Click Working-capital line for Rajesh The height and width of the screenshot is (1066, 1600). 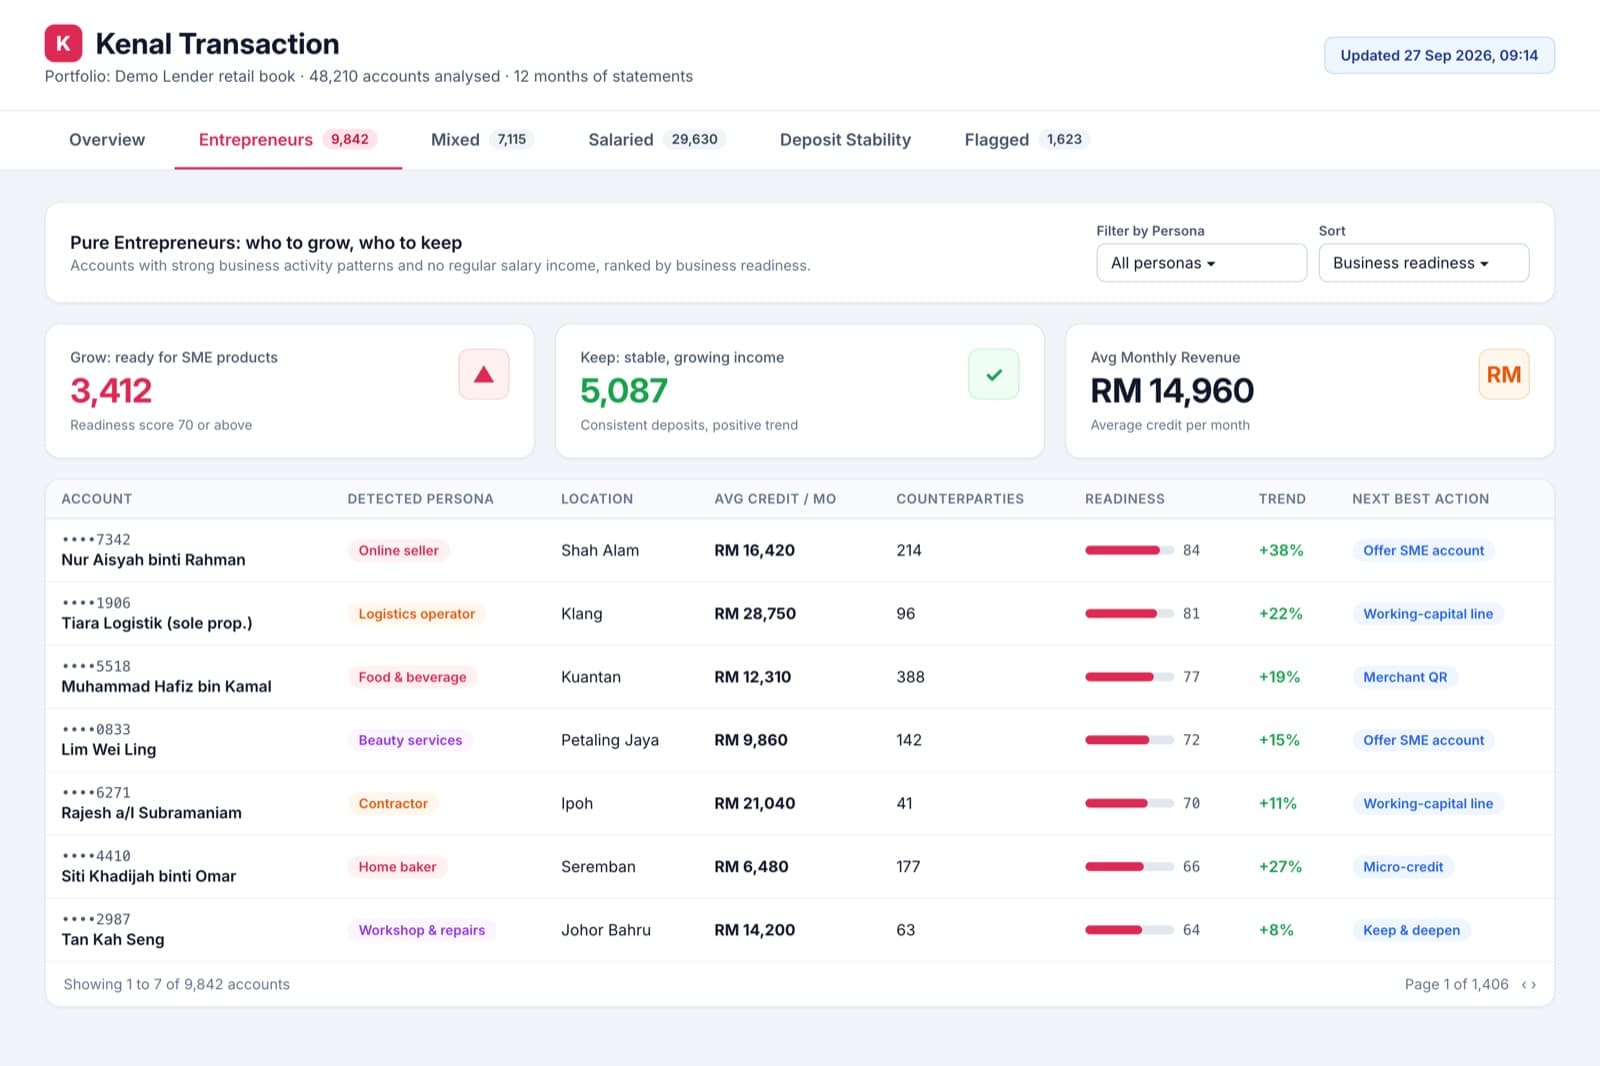tap(1428, 804)
